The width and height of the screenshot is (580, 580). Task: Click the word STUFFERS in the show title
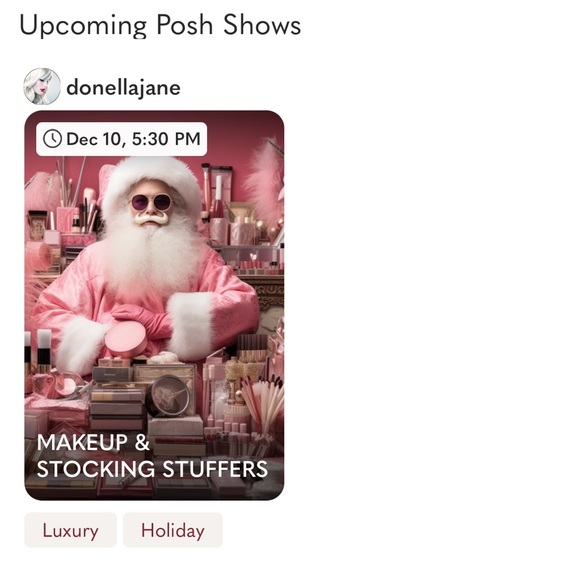tap(215, 469)
